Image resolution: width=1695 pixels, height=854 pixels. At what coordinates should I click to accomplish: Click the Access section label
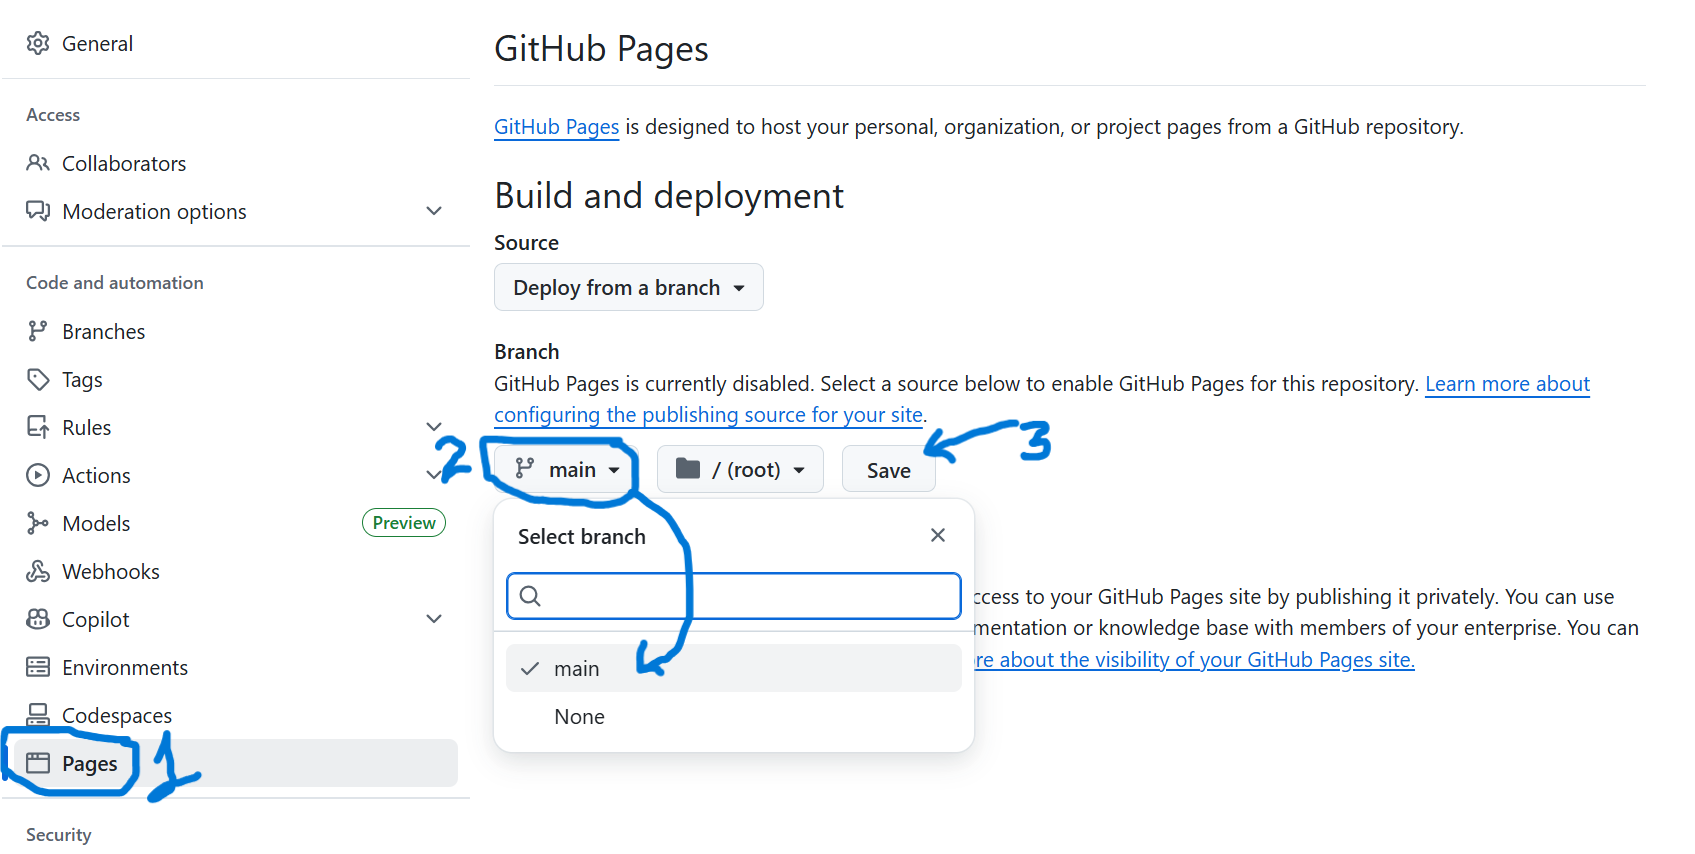pyautogui.click(x=53, y=115)
